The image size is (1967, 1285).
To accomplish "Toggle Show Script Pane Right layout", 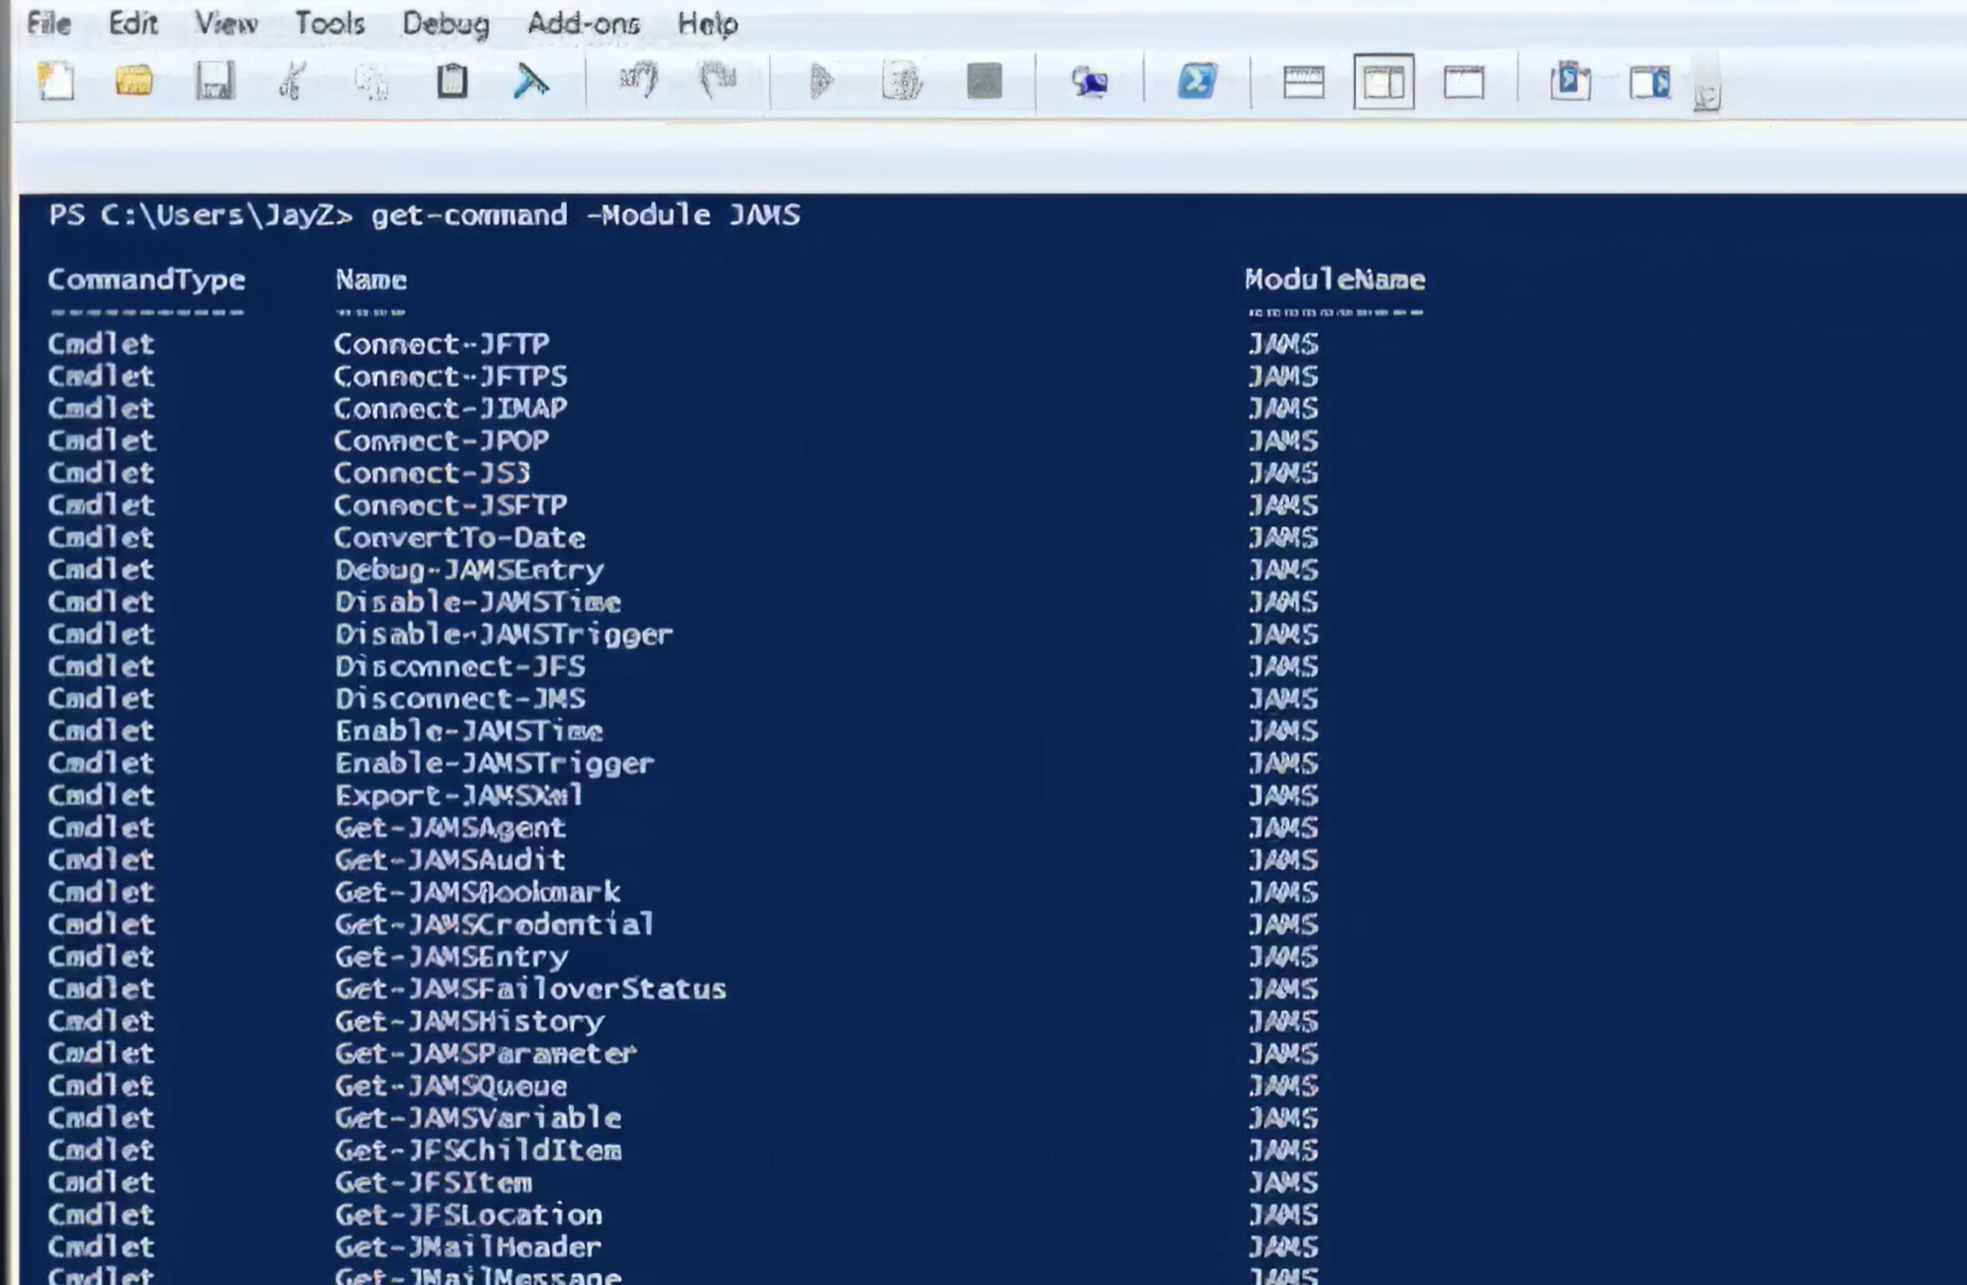I will (x=1382, y=84).
